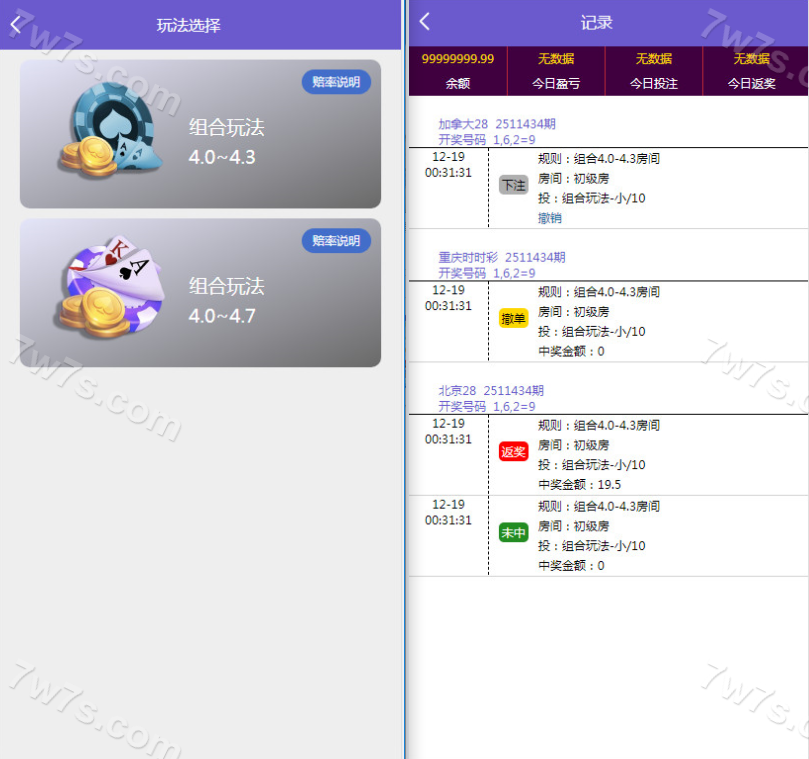Open 赔率说明 on the 4.0~4.3 card
This screenshot has width=809, height=759.
(x=336, y=82)
